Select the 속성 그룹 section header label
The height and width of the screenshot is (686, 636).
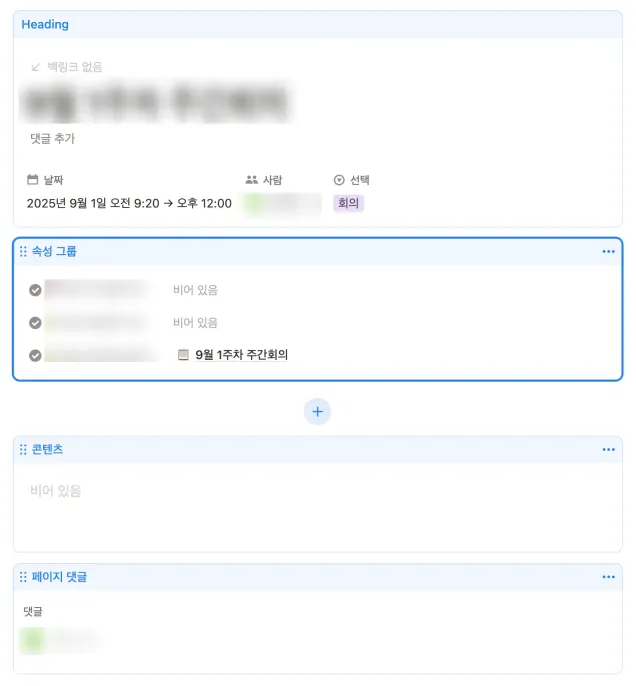point(54,251)
